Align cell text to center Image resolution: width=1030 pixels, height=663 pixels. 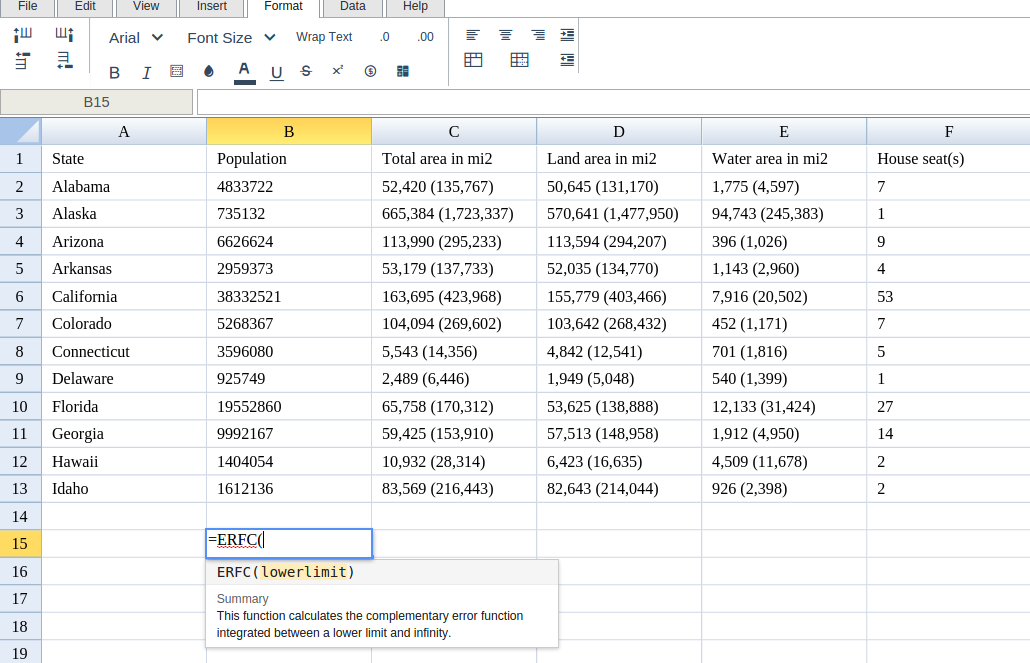coord(506,35)
